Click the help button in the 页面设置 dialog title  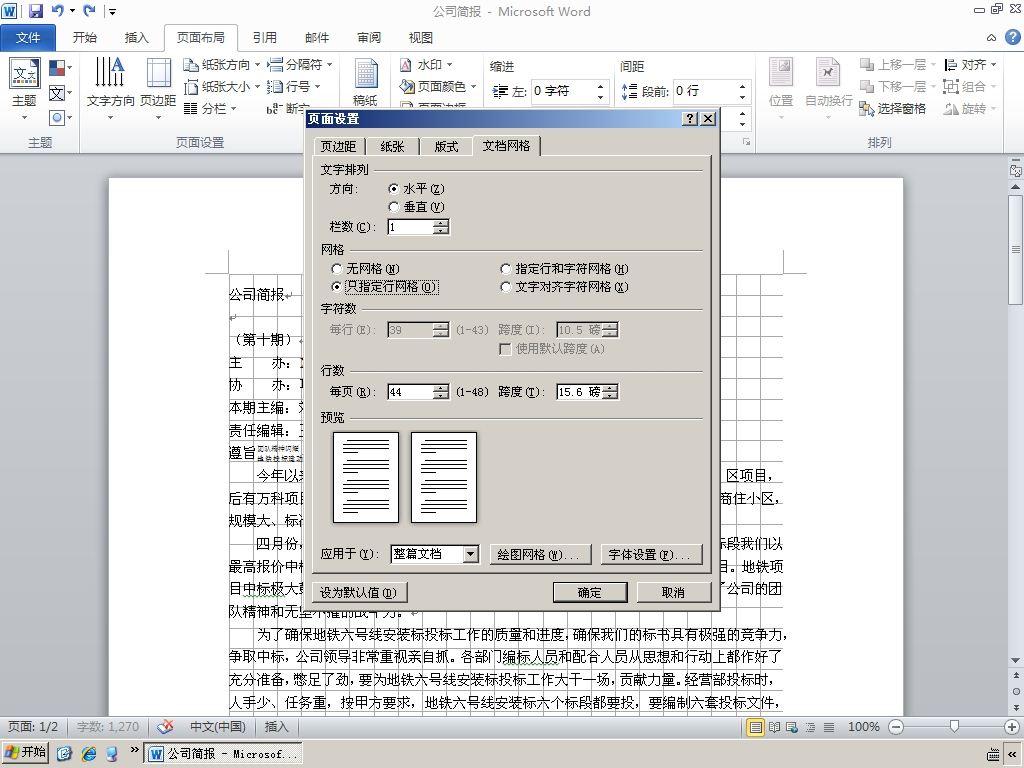point(690,118)
